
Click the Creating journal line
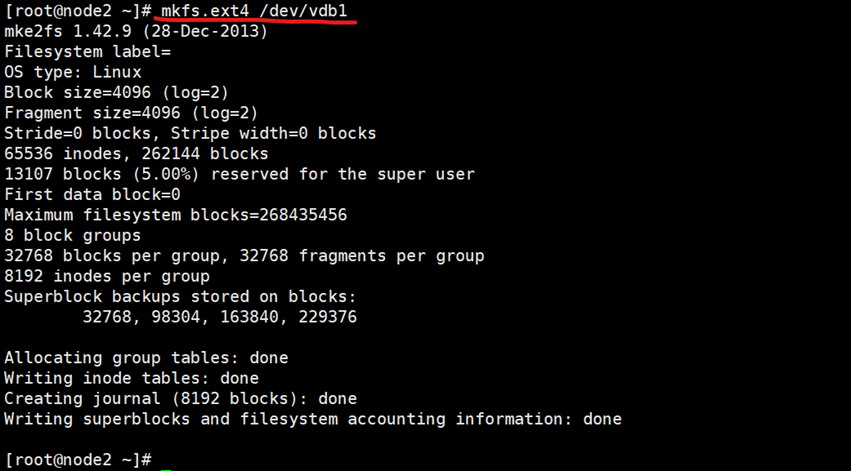coord(180,399)
